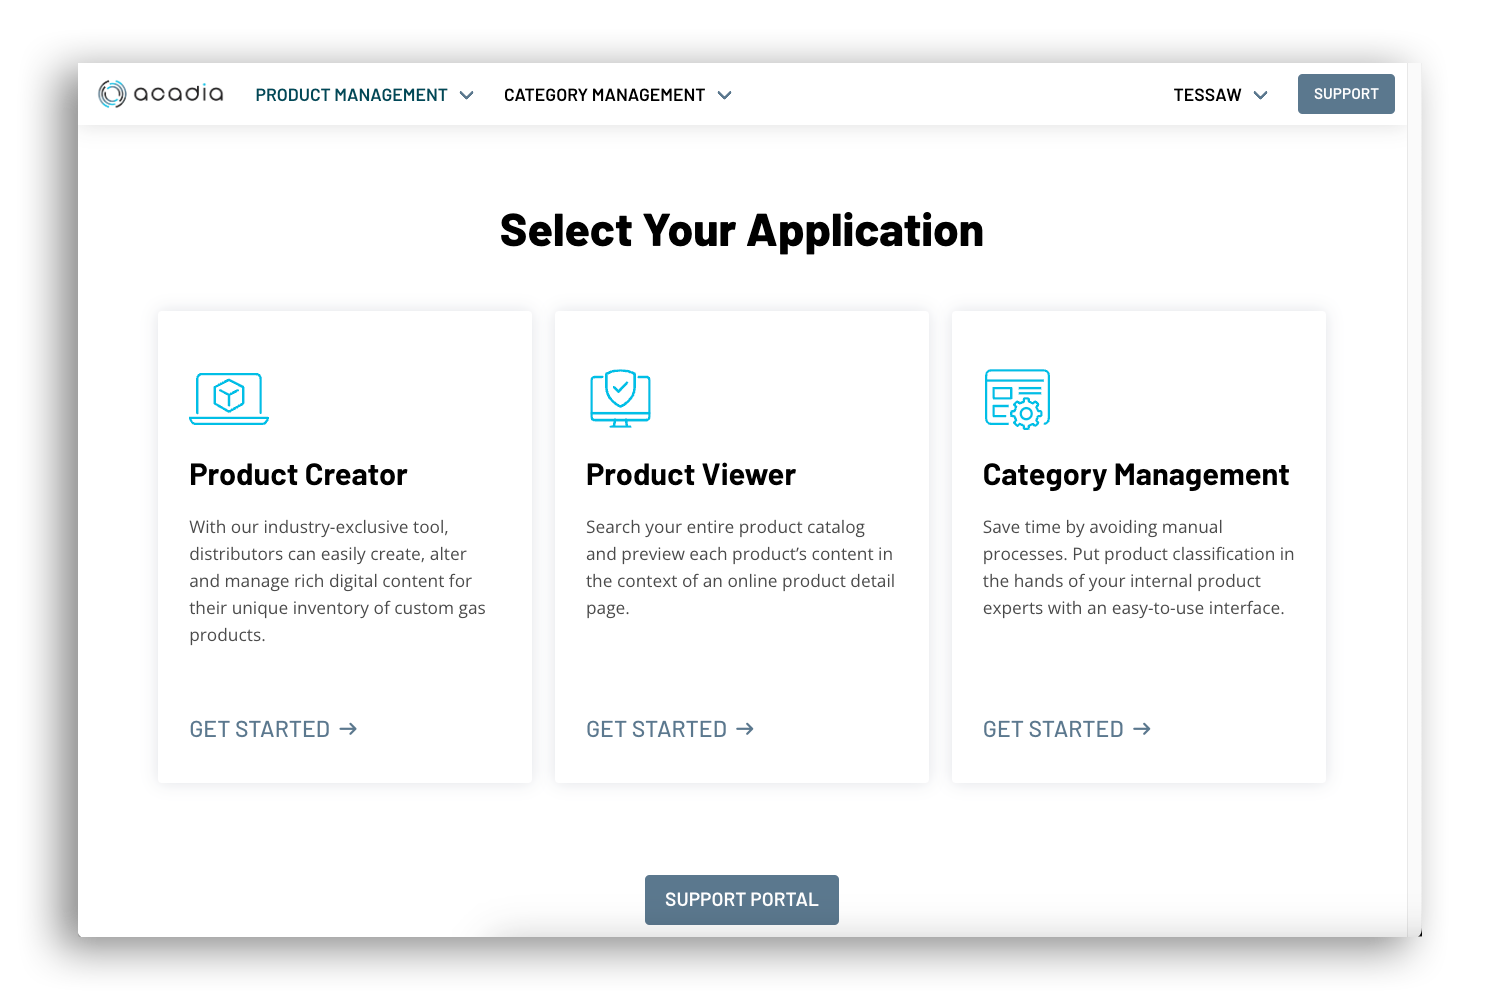Image resolution: width=1500 pixels, height=1000 pixels.
Task: Get started with Category Management
Action: [x=1053, y=729]
